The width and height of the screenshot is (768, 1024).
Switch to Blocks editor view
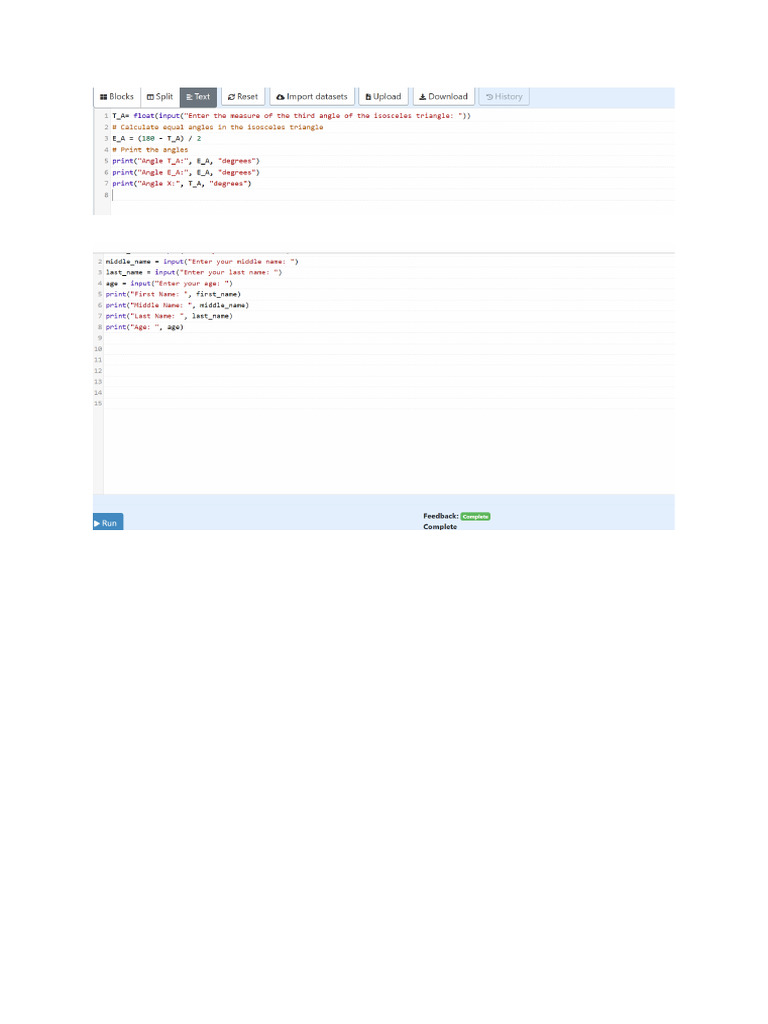116,97
